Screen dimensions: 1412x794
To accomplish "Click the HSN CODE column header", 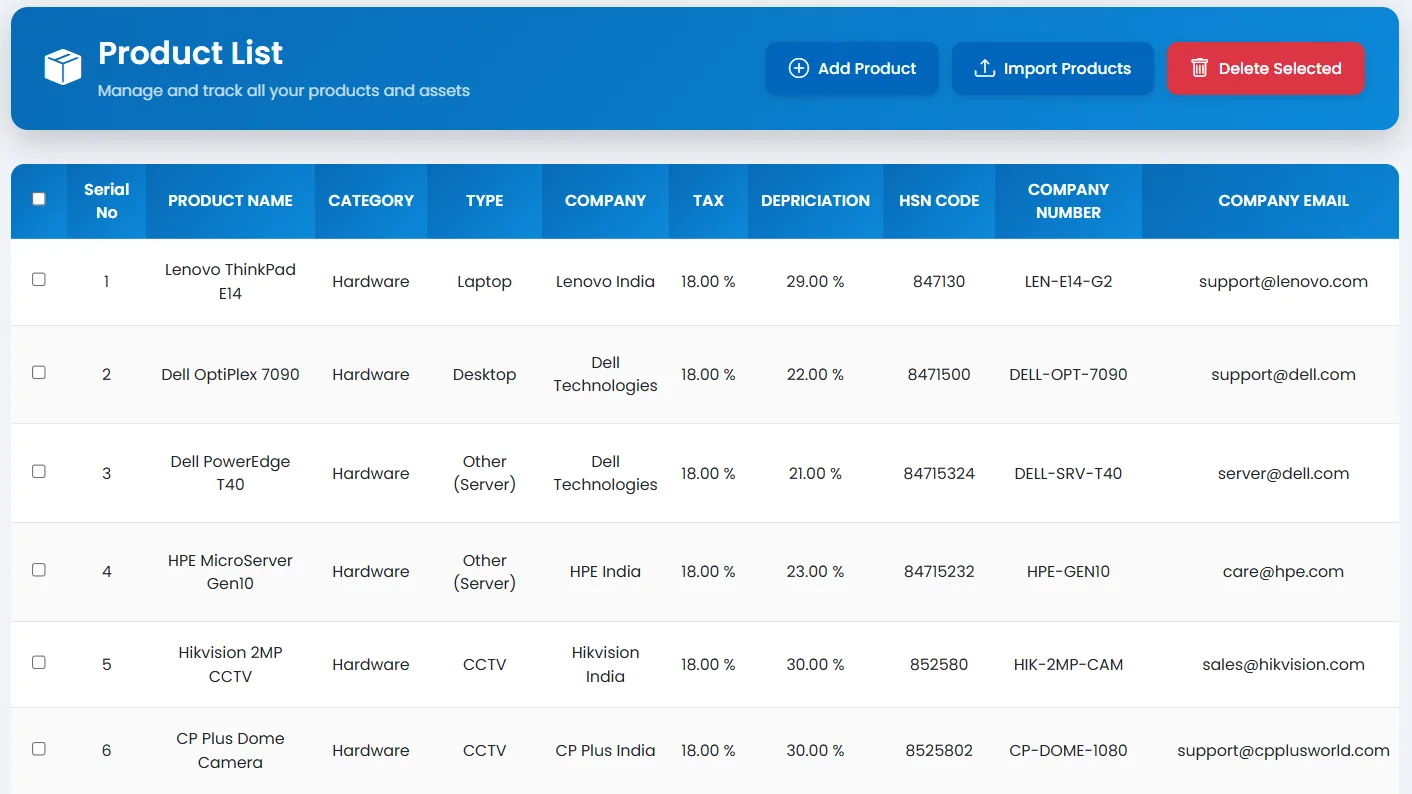I will coord(939,201).
